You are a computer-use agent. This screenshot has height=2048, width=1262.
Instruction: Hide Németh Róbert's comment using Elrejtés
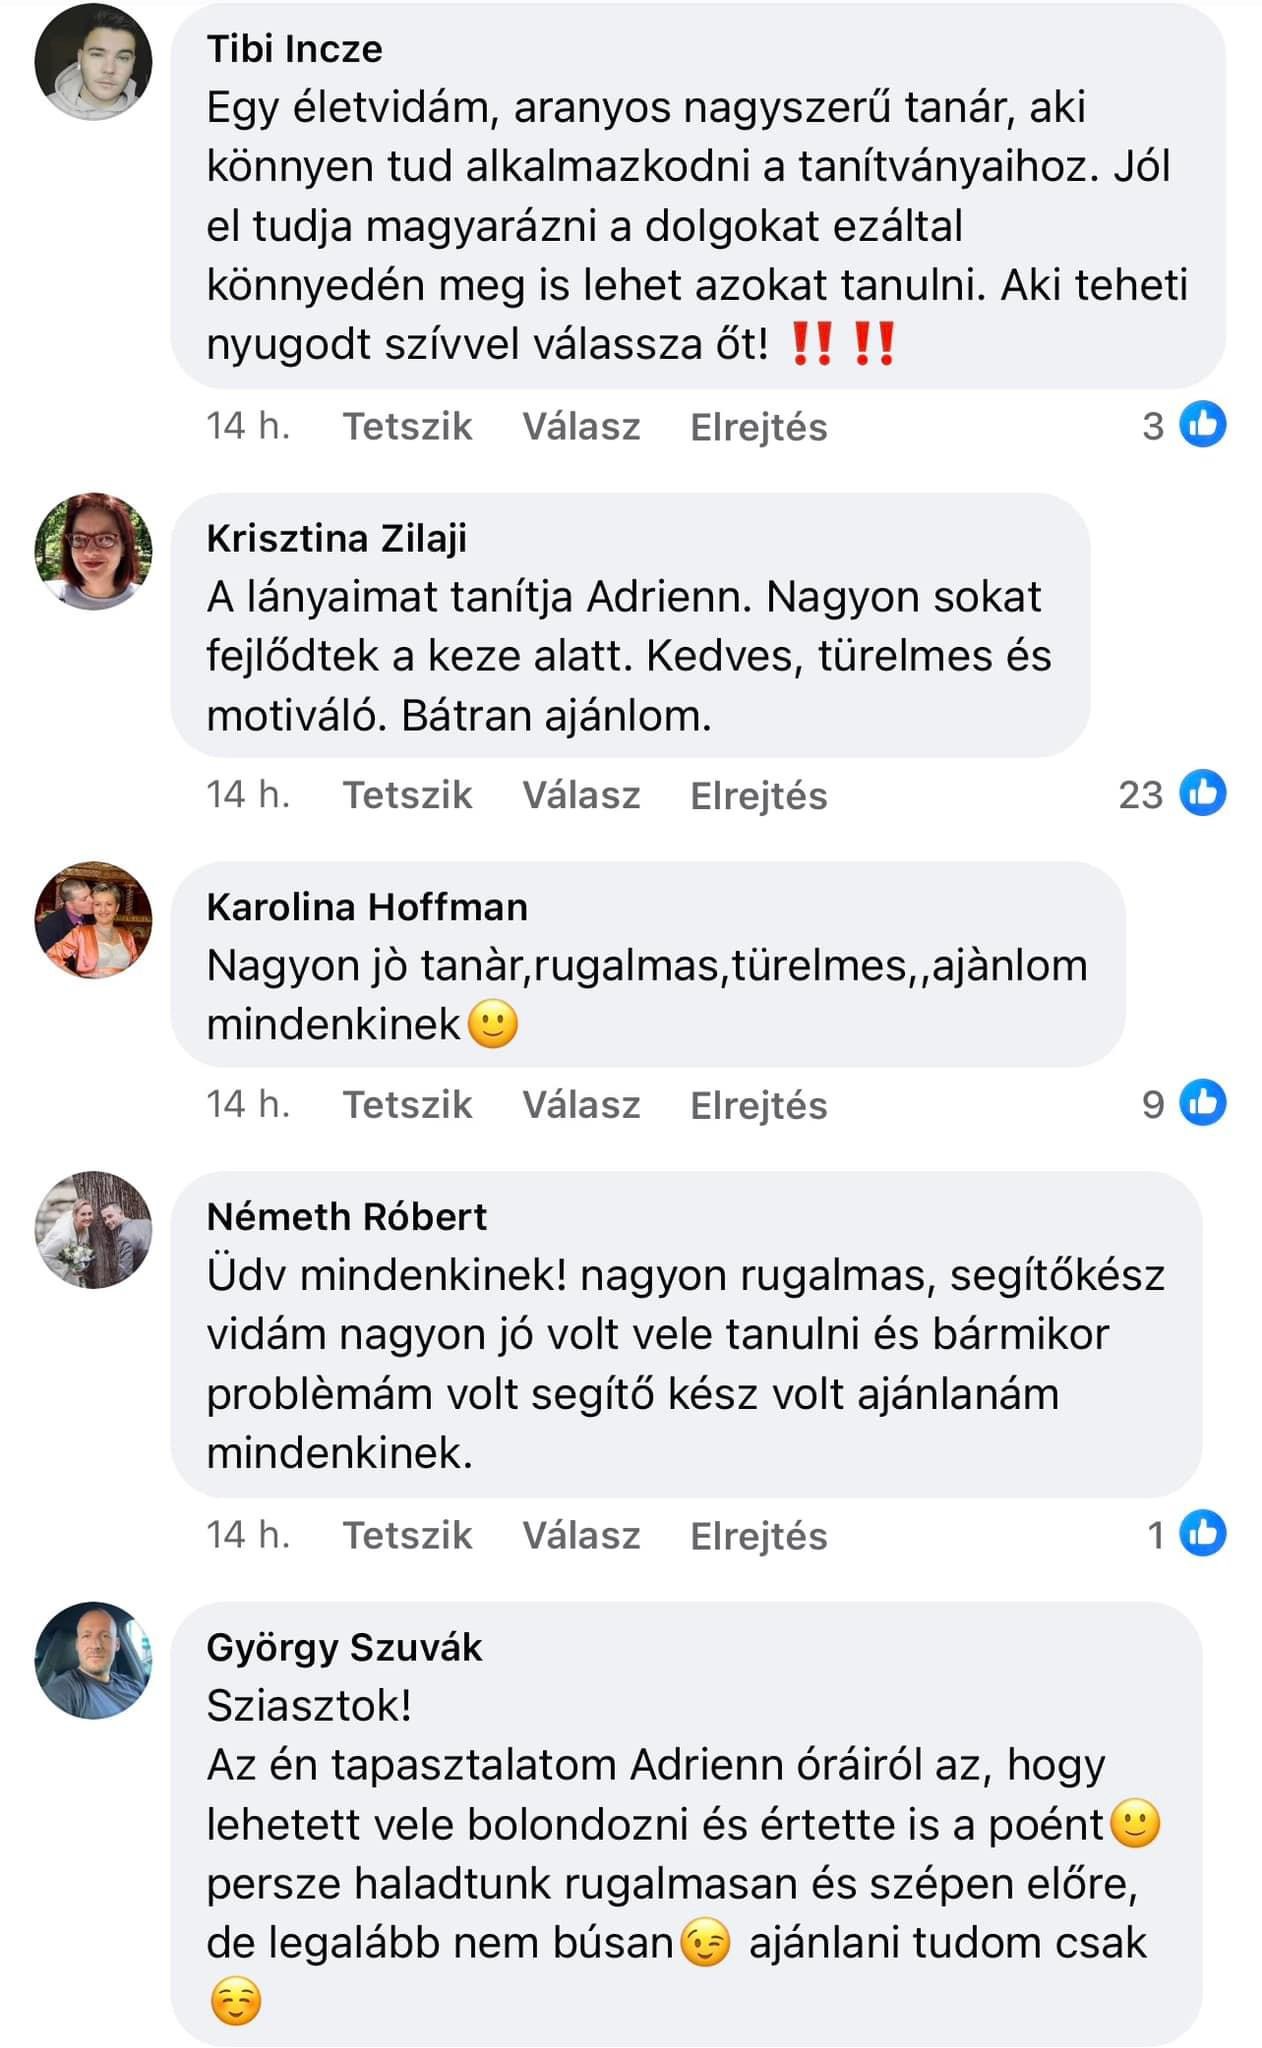coord(758,1536)
